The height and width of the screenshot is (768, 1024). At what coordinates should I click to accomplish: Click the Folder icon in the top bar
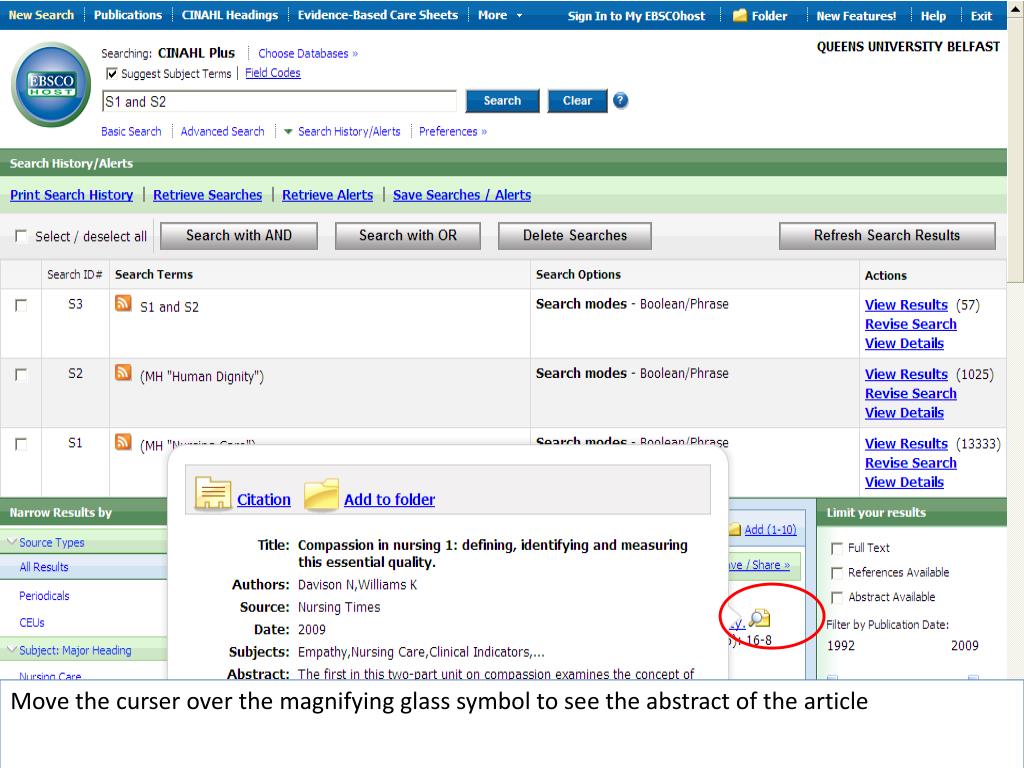(740, 15)
